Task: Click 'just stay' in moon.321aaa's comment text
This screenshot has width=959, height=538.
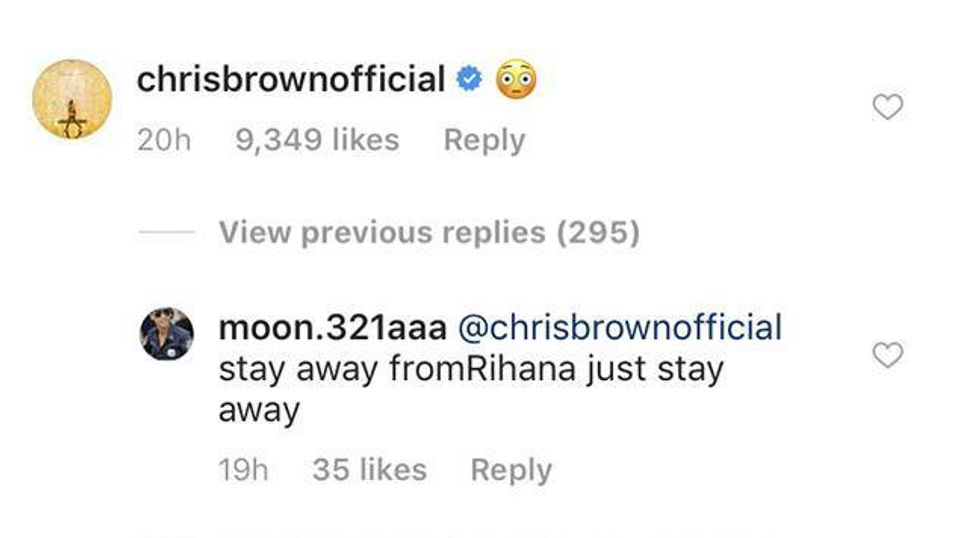Action: point(655,371)
